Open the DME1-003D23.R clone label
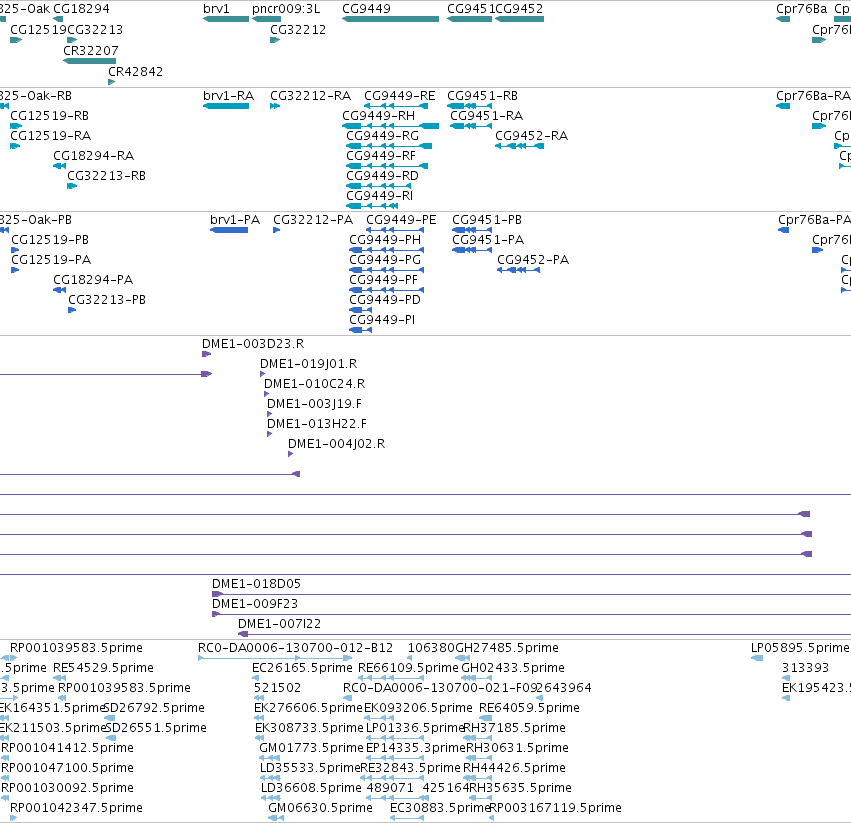The width and height of the screenshot is (851, 823). coord(253,344)
